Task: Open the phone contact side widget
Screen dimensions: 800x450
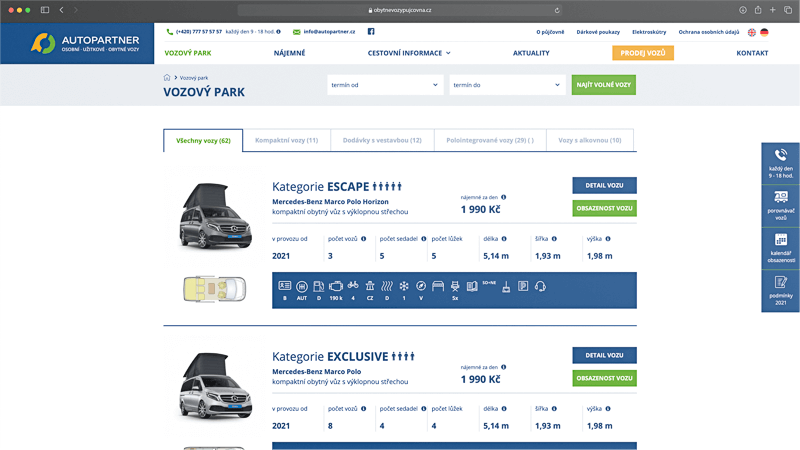Action: [x=780, y=161]
